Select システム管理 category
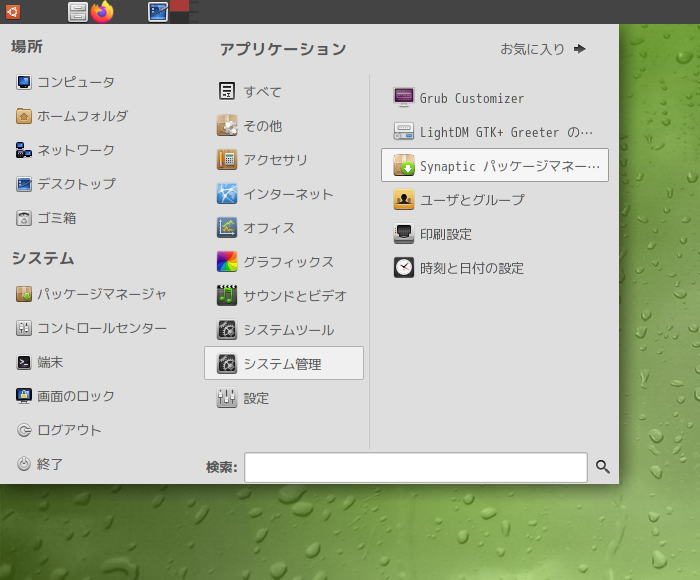The height and width of the screenshot is (580, 700). point(284,363)
